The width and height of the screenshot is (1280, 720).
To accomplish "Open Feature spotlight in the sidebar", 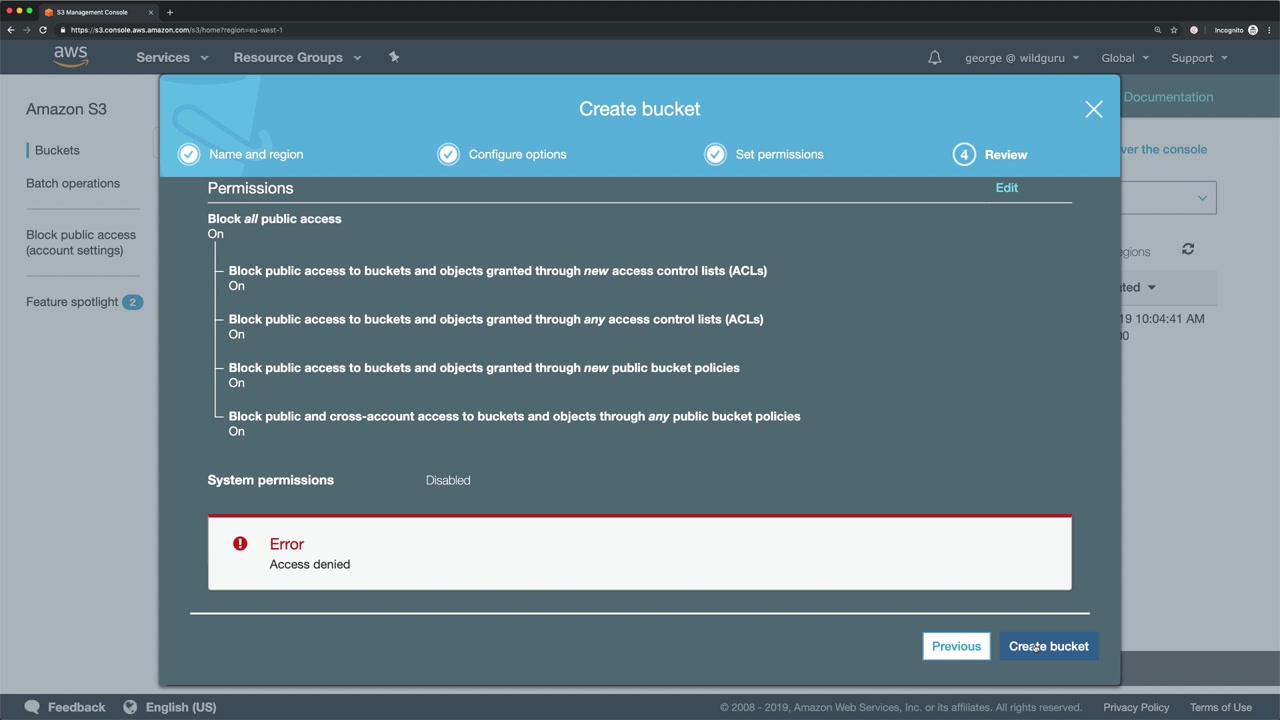I will coord(72,302).
